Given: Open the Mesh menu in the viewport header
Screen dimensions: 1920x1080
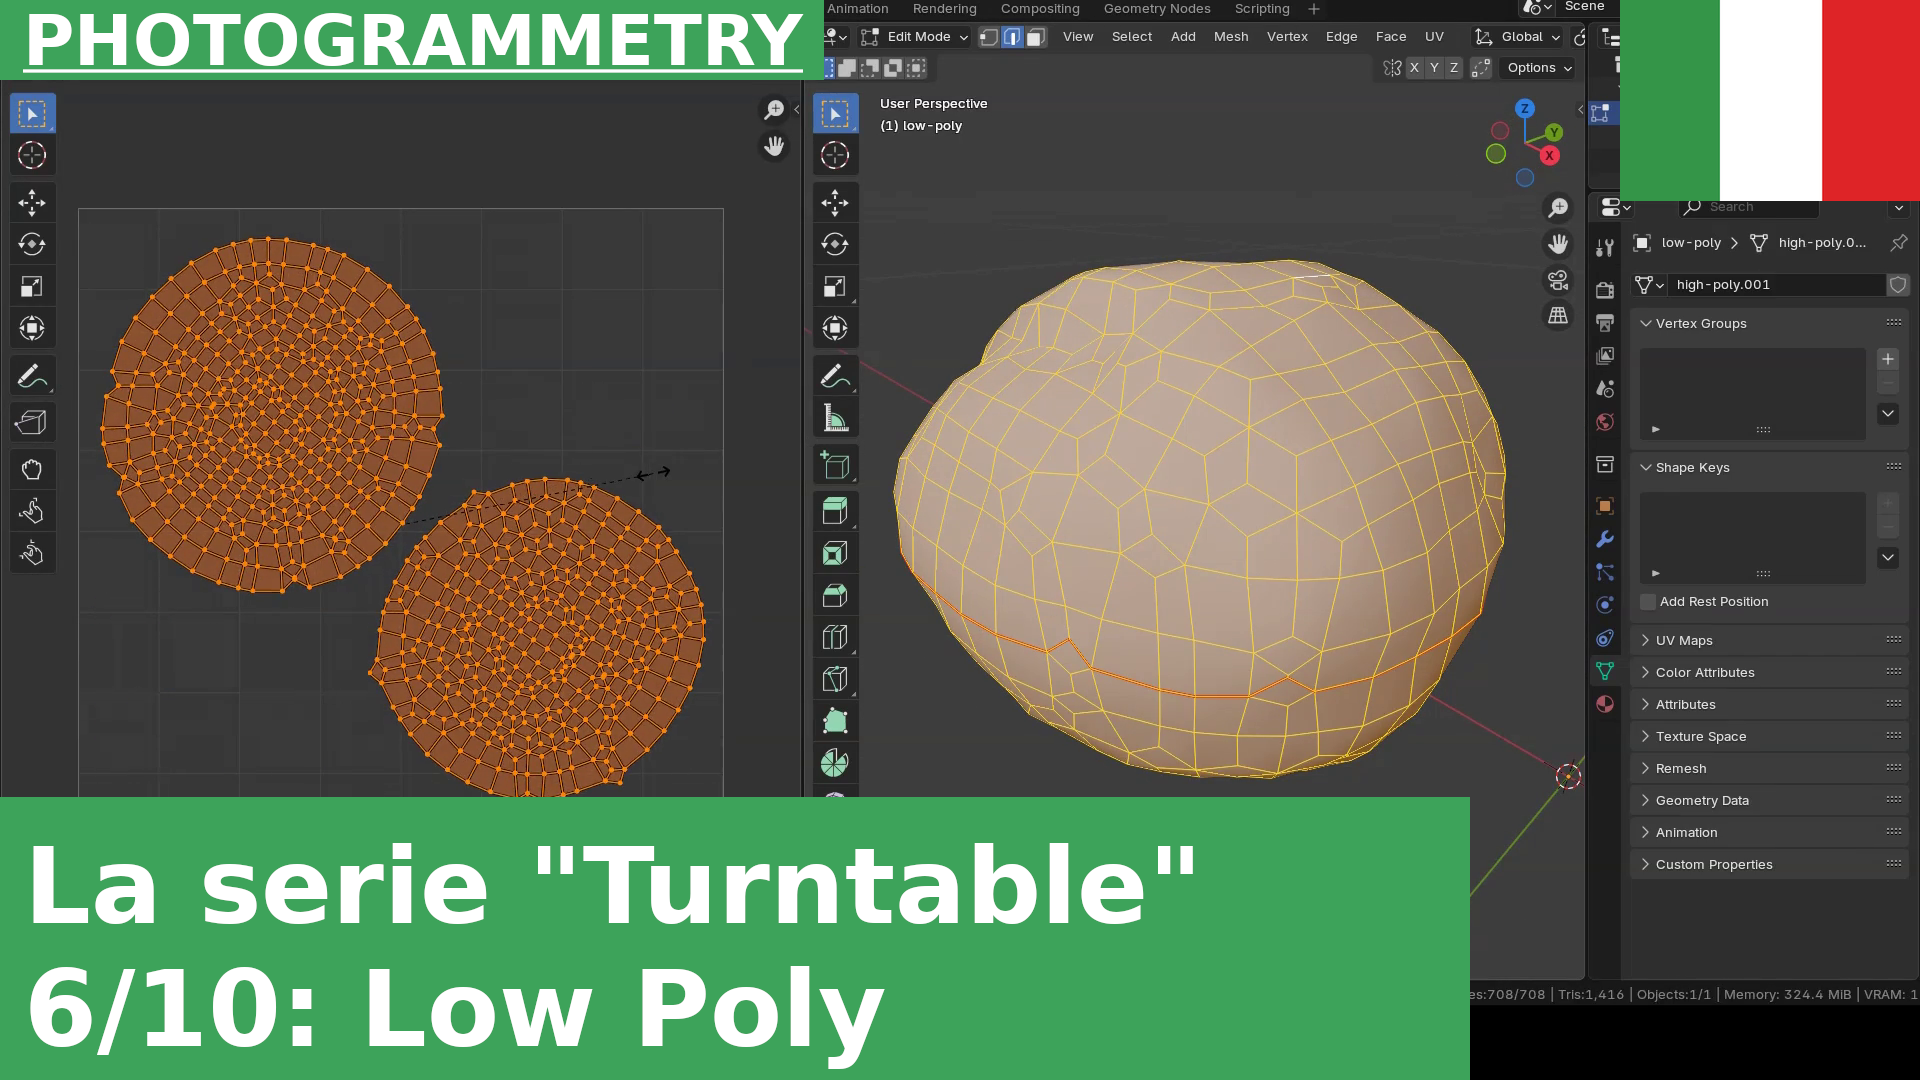Looking at the screenshot, I should point(1231,37).
